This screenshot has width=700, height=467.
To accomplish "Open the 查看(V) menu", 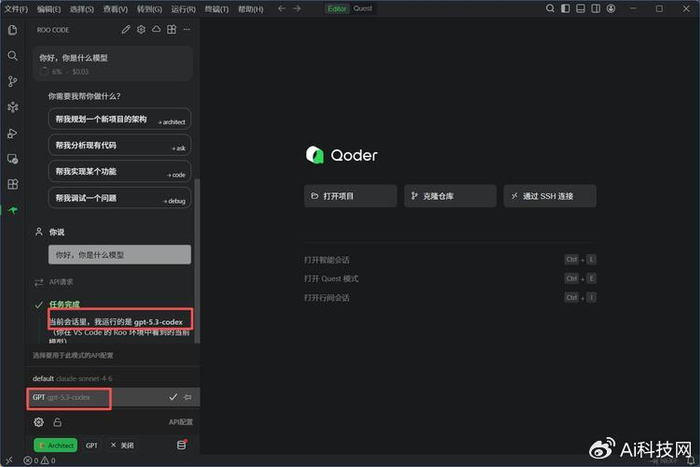I will tap(115, 9).
